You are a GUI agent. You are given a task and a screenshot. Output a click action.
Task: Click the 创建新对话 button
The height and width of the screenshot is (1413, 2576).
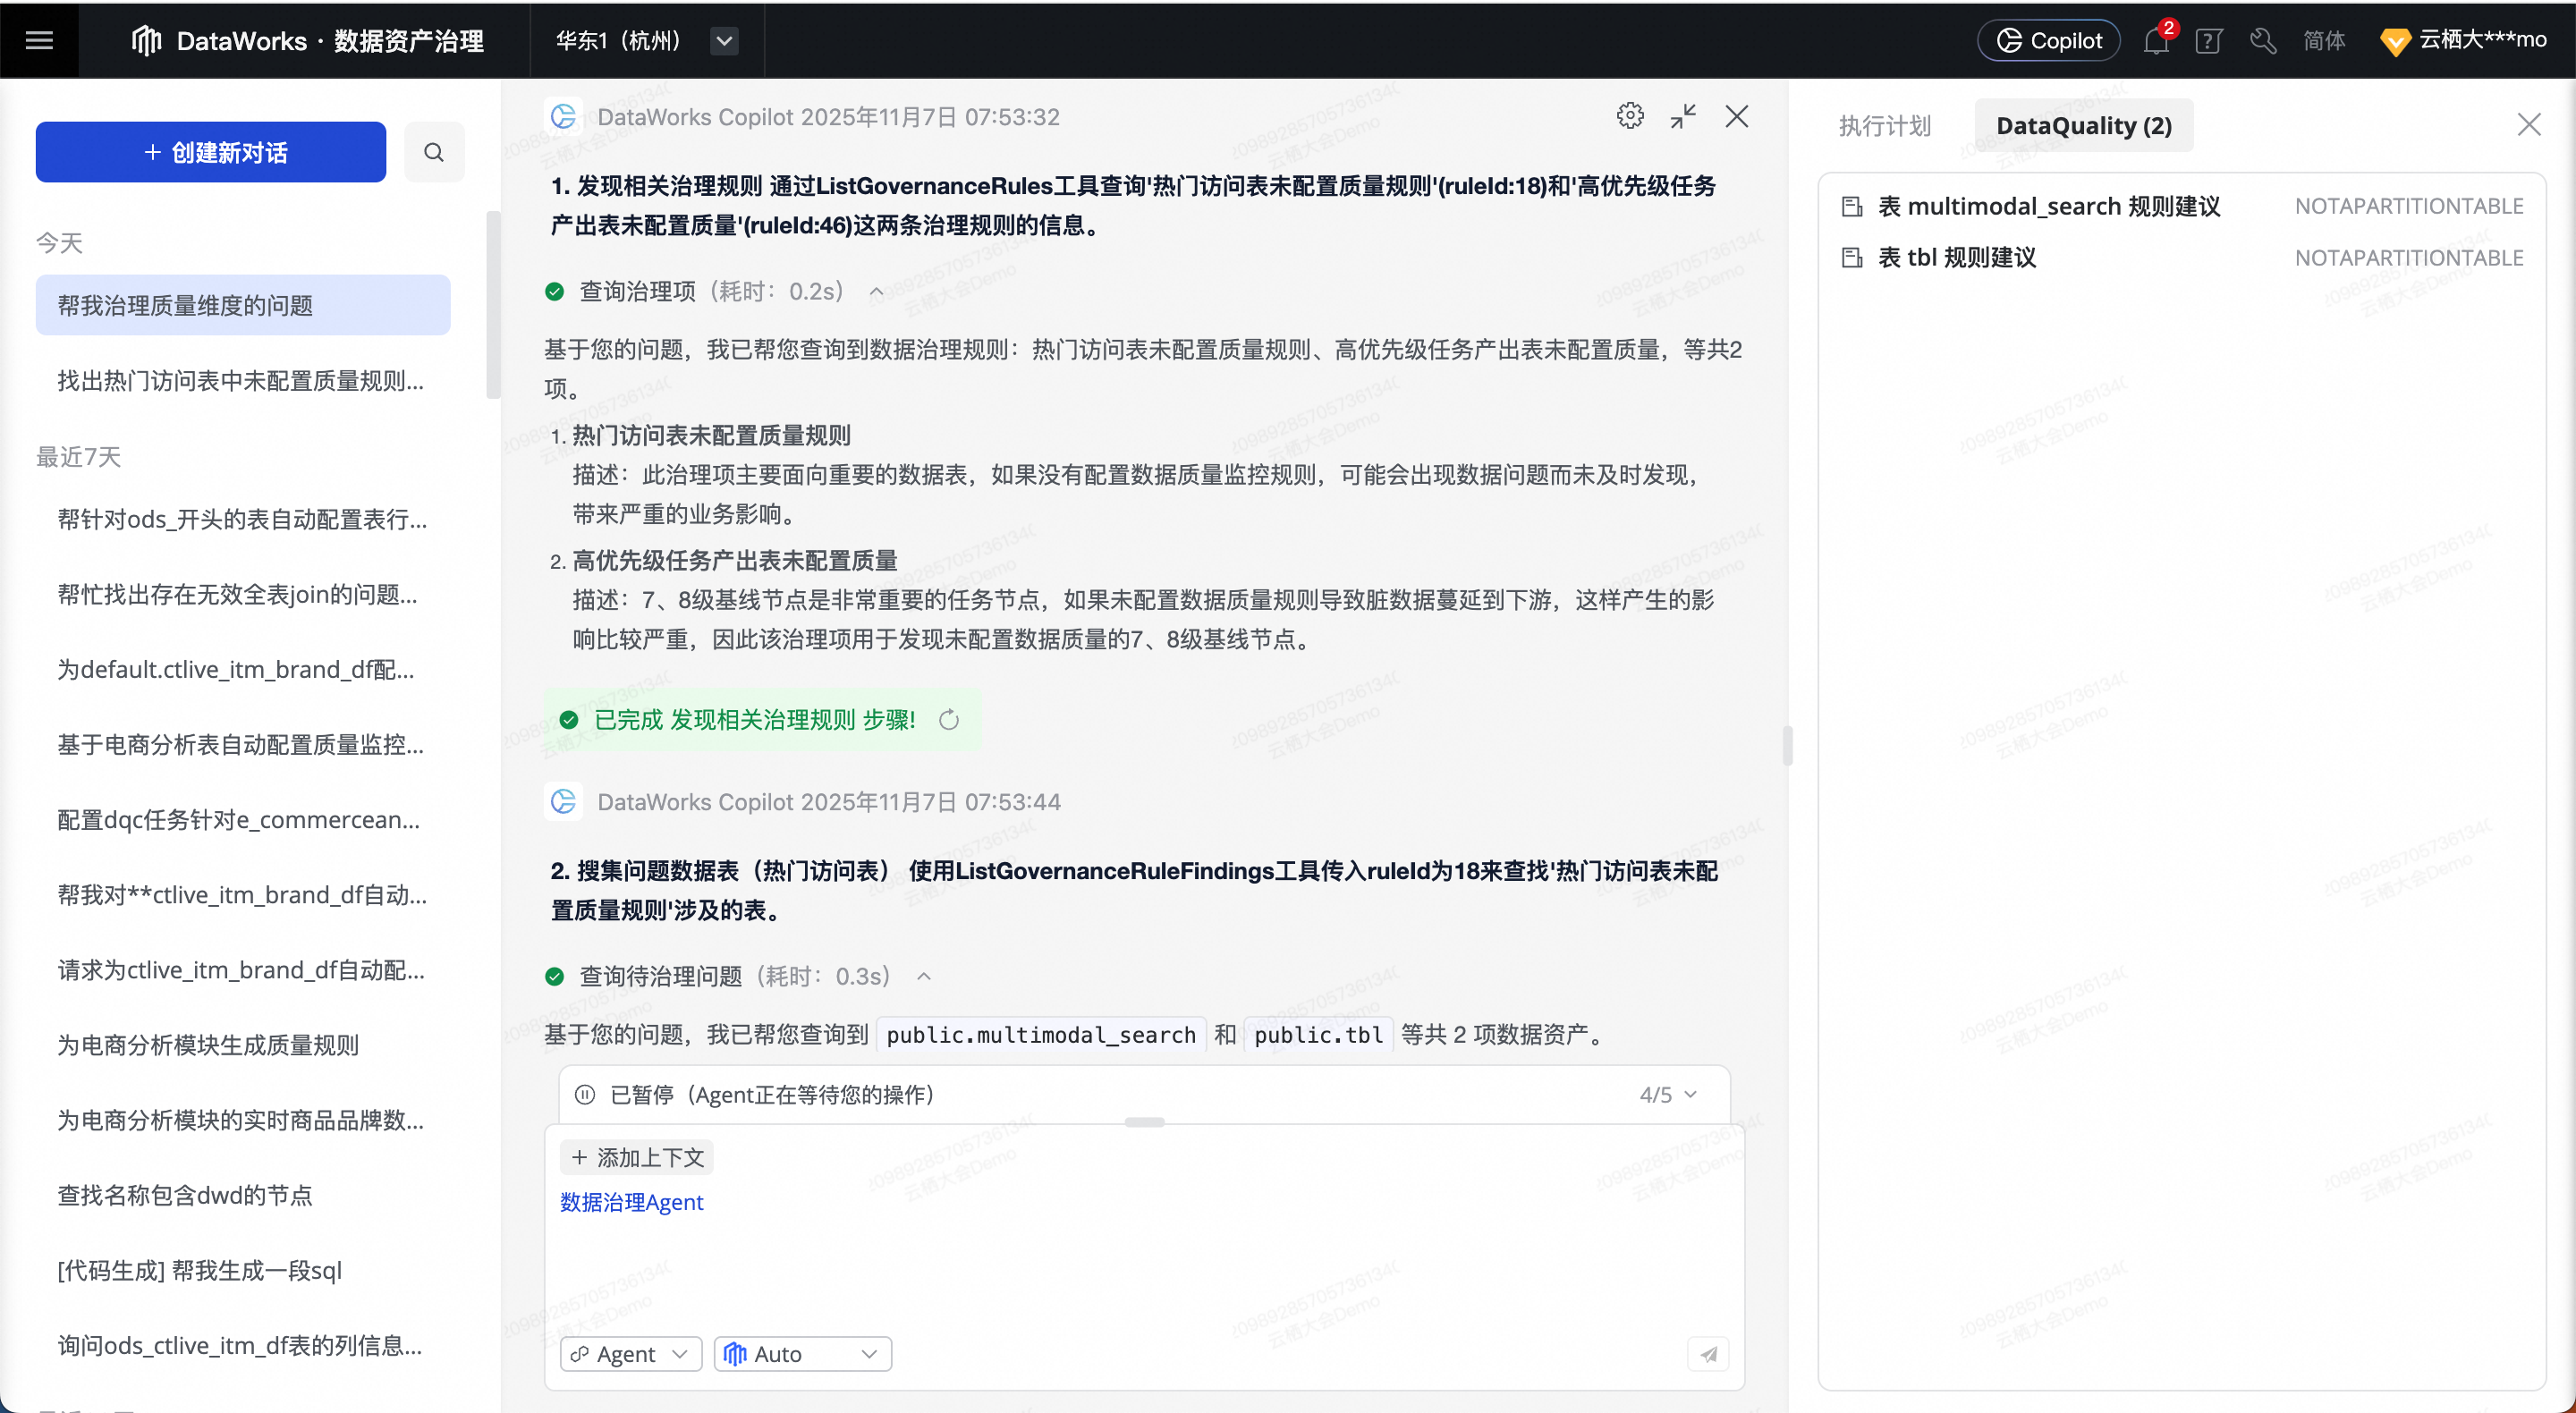pos(211,152)
